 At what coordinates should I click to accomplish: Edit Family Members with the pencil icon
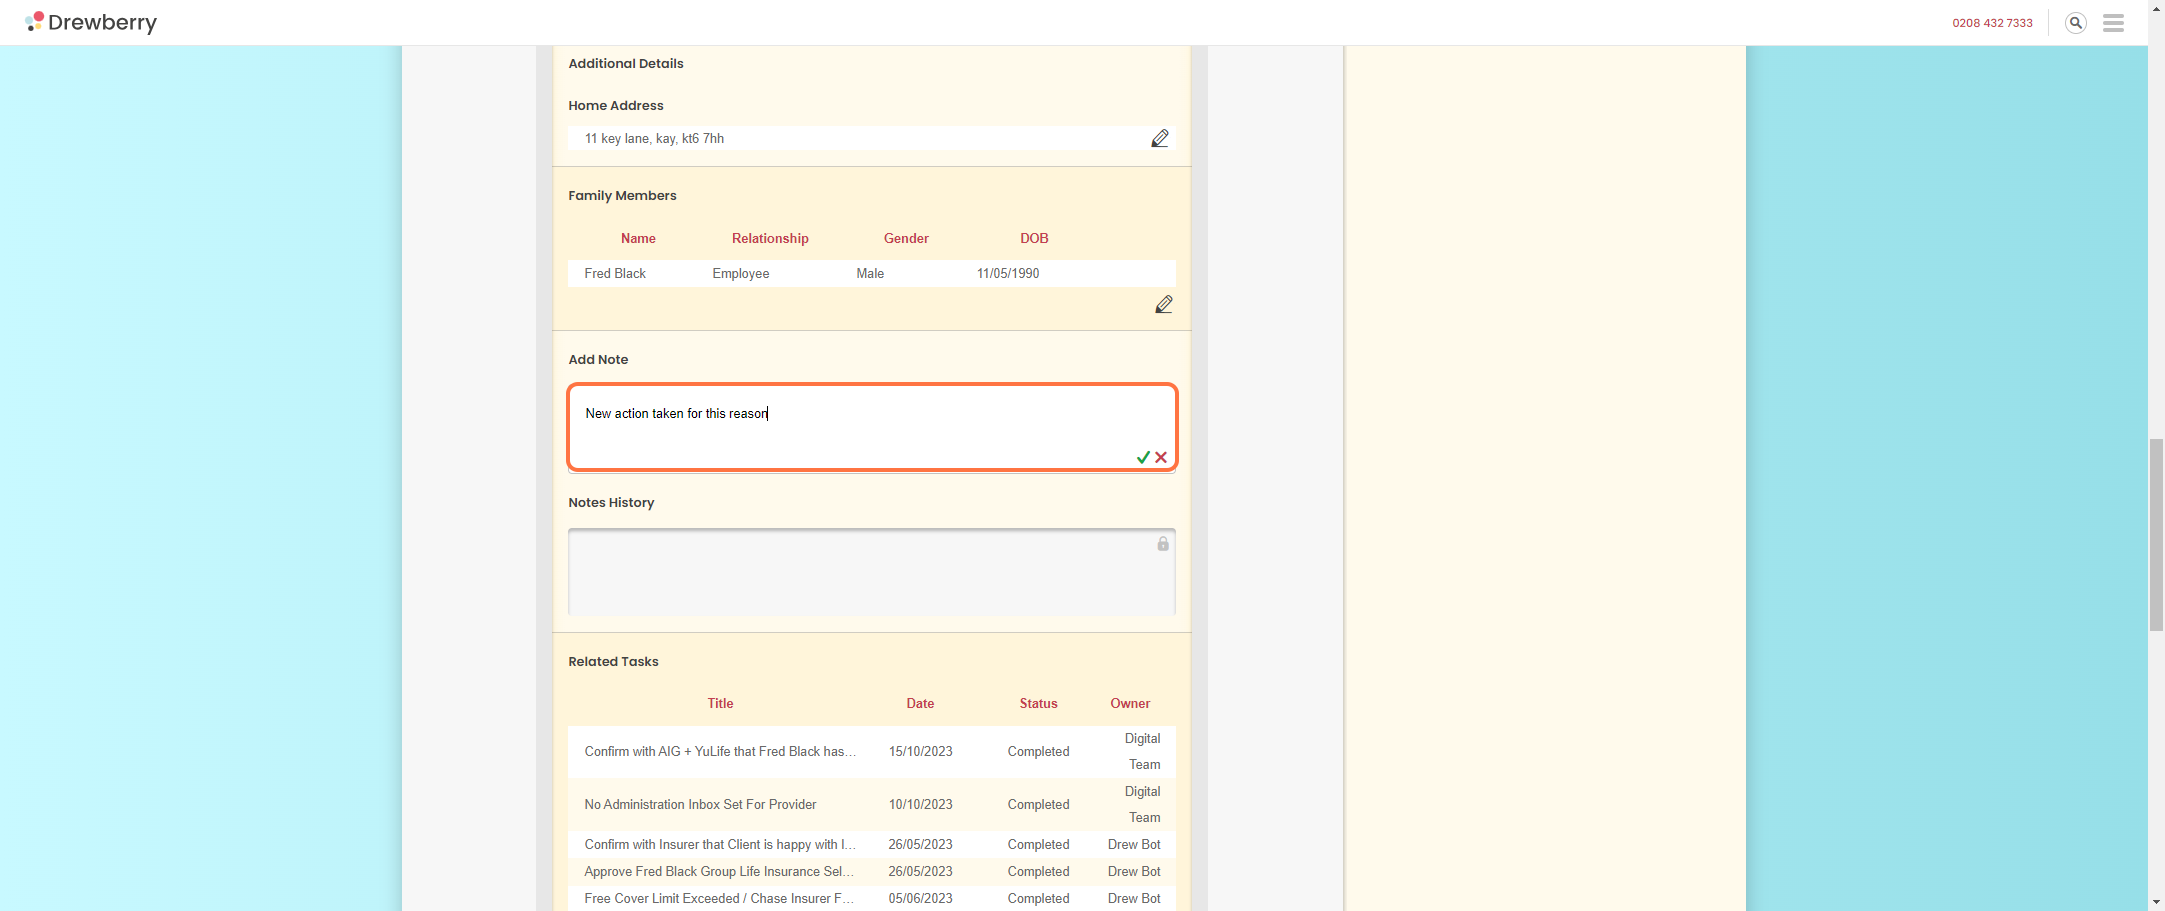(1164, 304)
